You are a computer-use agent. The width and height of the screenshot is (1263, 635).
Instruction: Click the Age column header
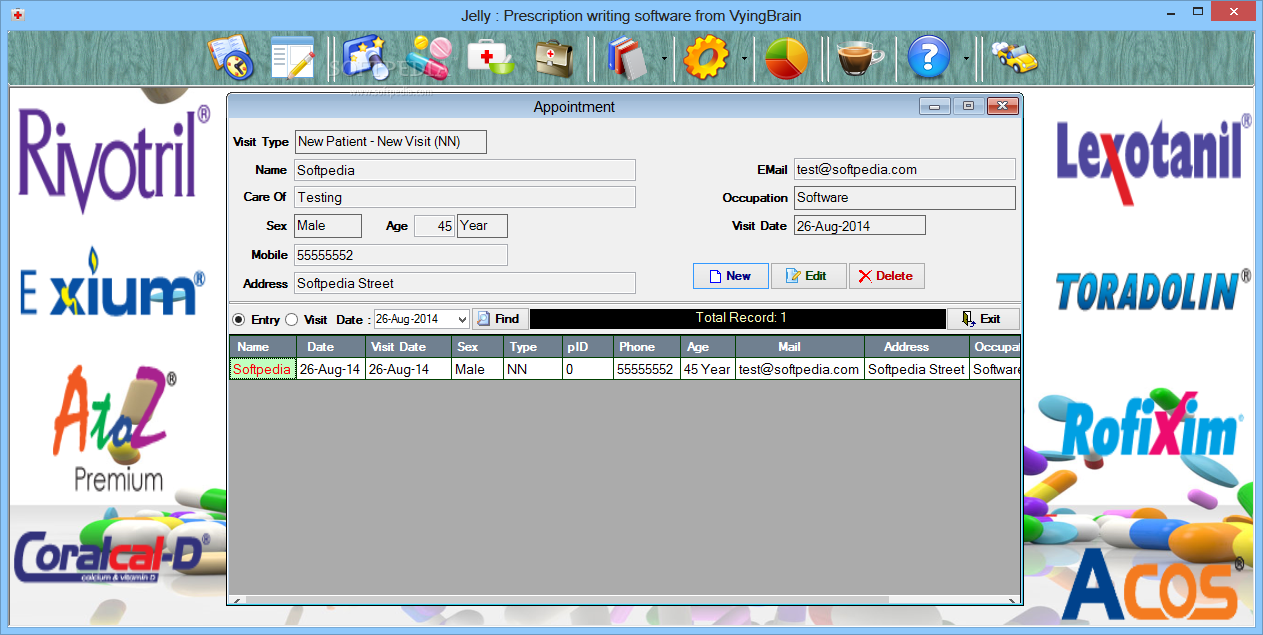click(x=708, y=347)
